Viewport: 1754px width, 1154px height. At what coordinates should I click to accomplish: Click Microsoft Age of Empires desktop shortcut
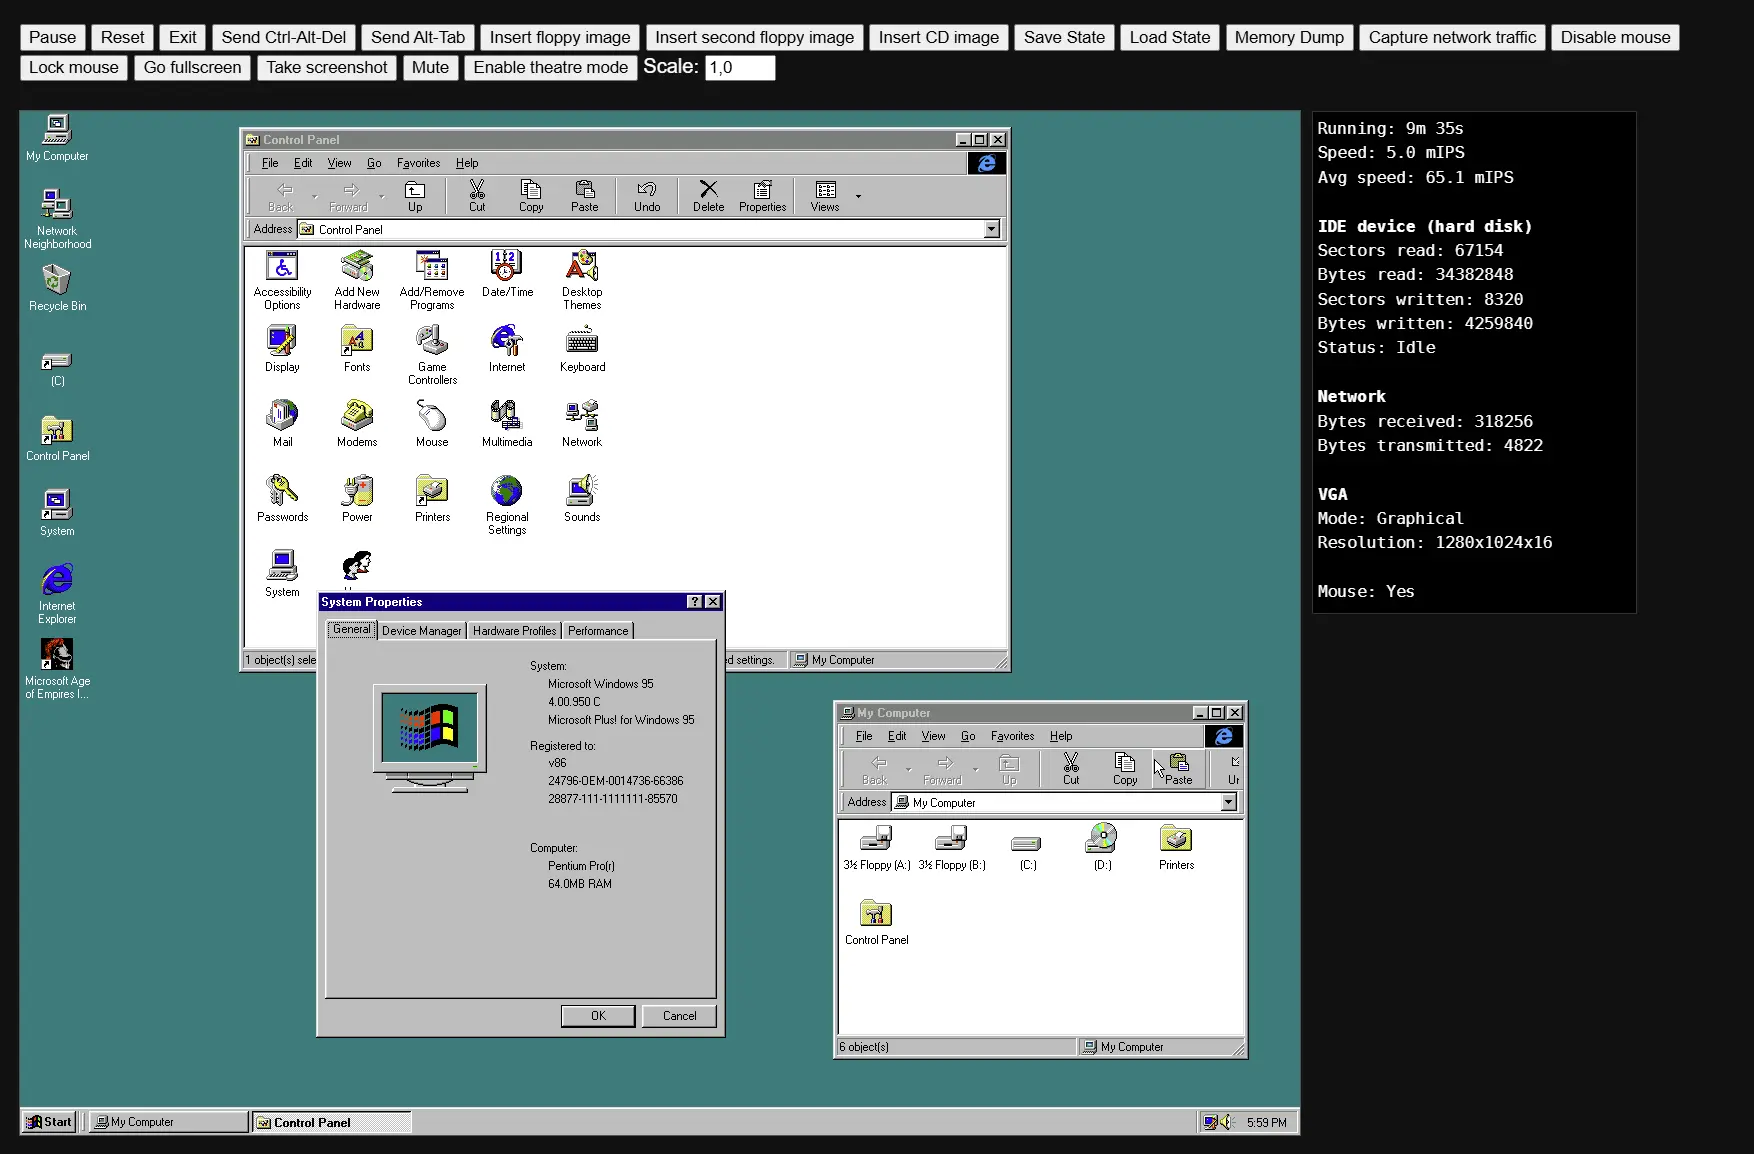[57, 669]
